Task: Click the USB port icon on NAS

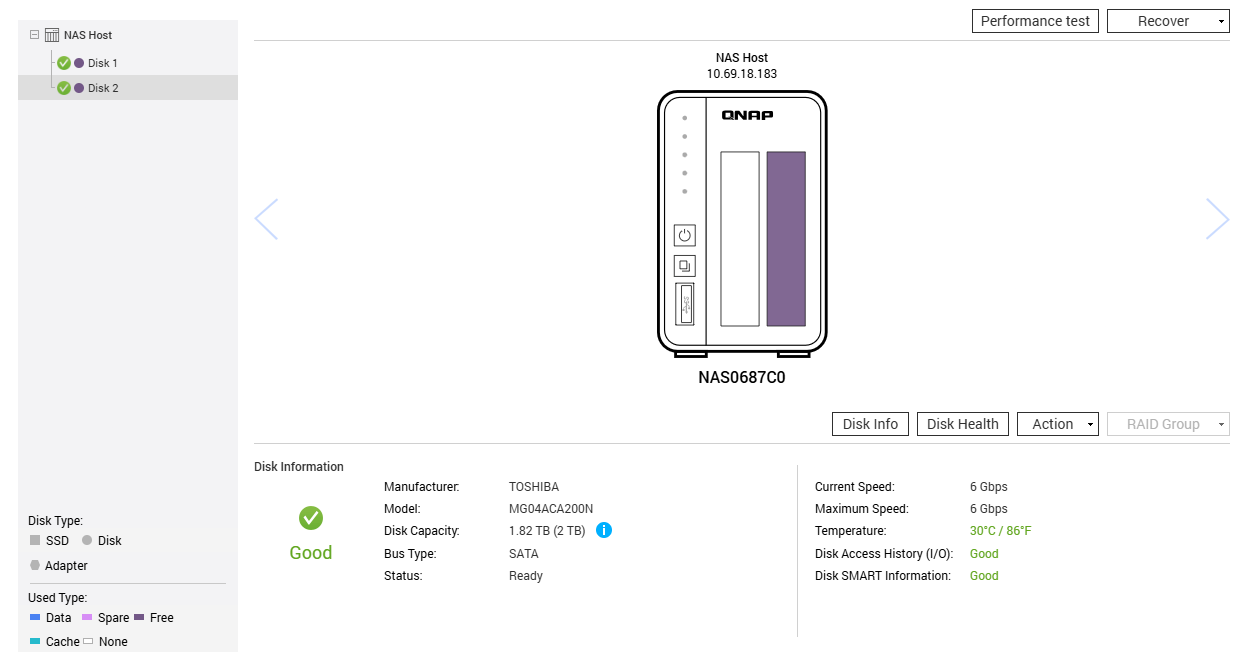Action: [x=684, y=304]
